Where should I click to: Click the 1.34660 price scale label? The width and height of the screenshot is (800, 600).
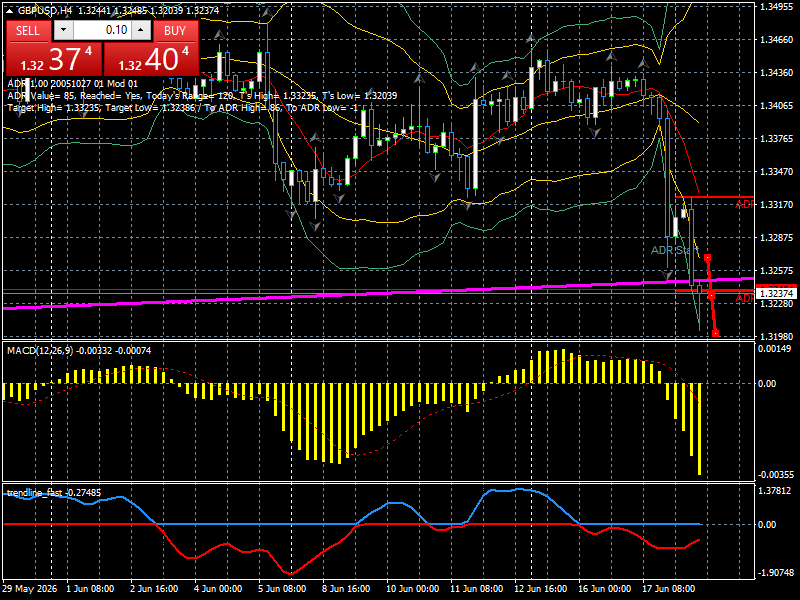(x=777, y=39)
